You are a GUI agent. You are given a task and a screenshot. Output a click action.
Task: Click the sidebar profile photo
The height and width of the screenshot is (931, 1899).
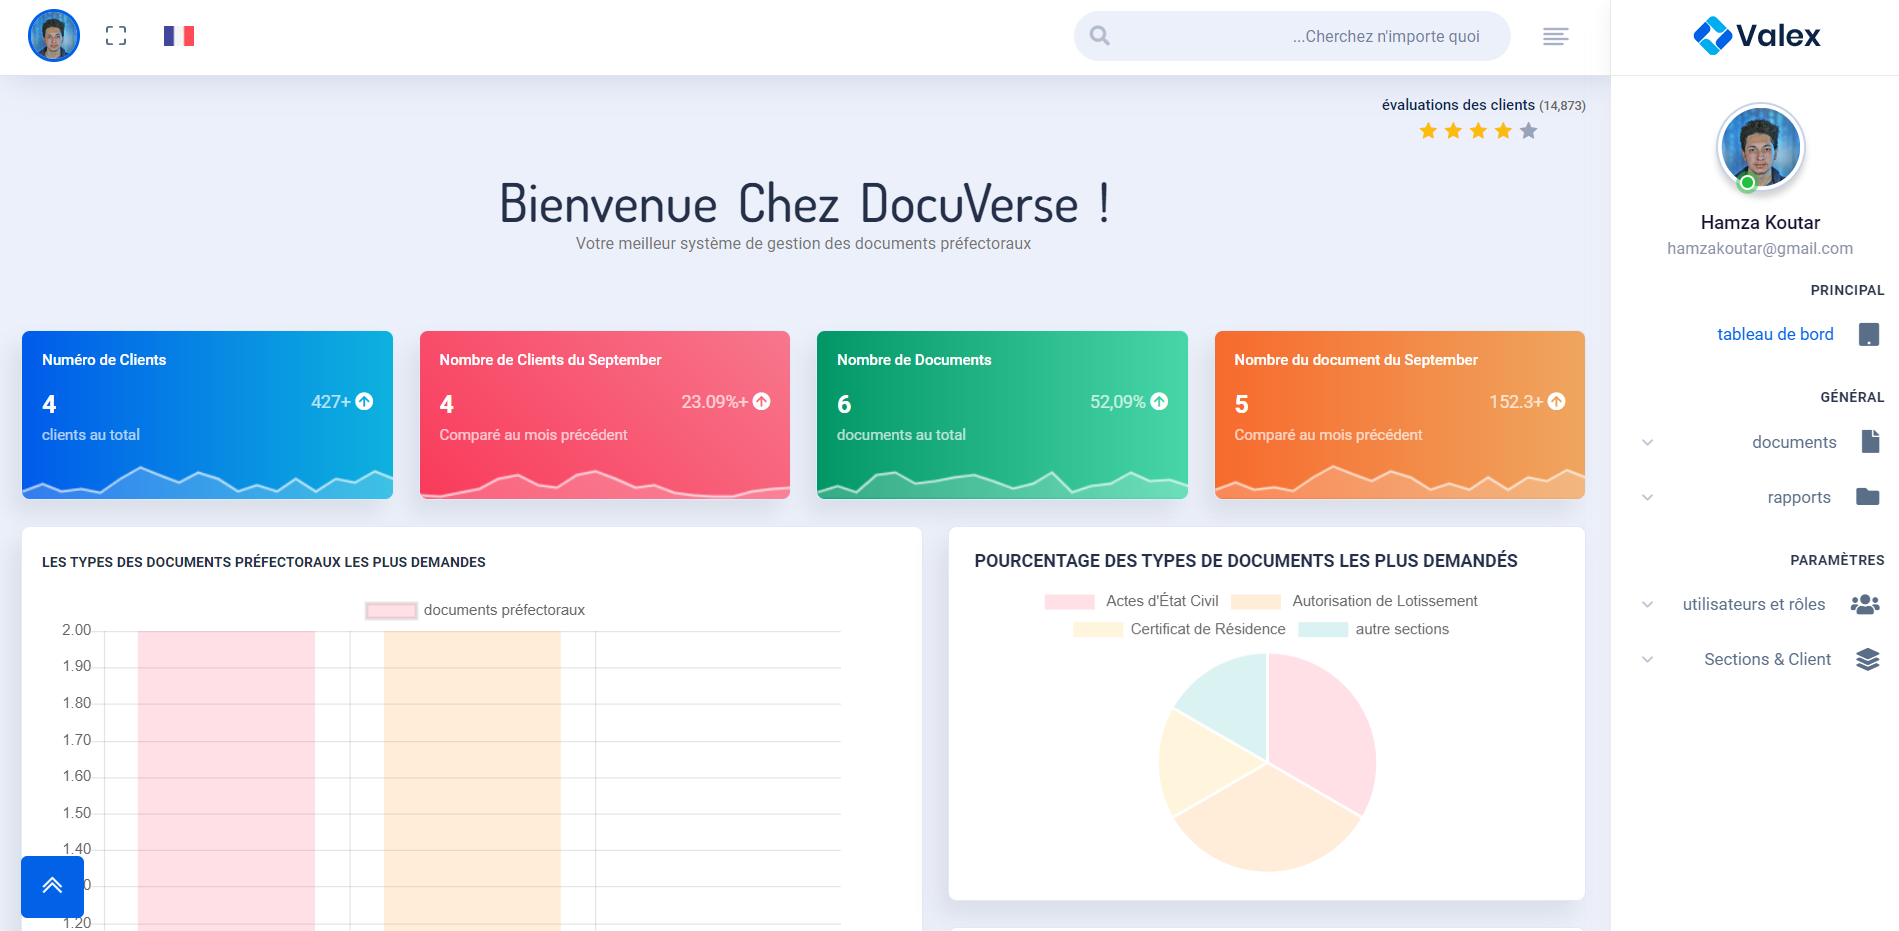[1760, 147]
